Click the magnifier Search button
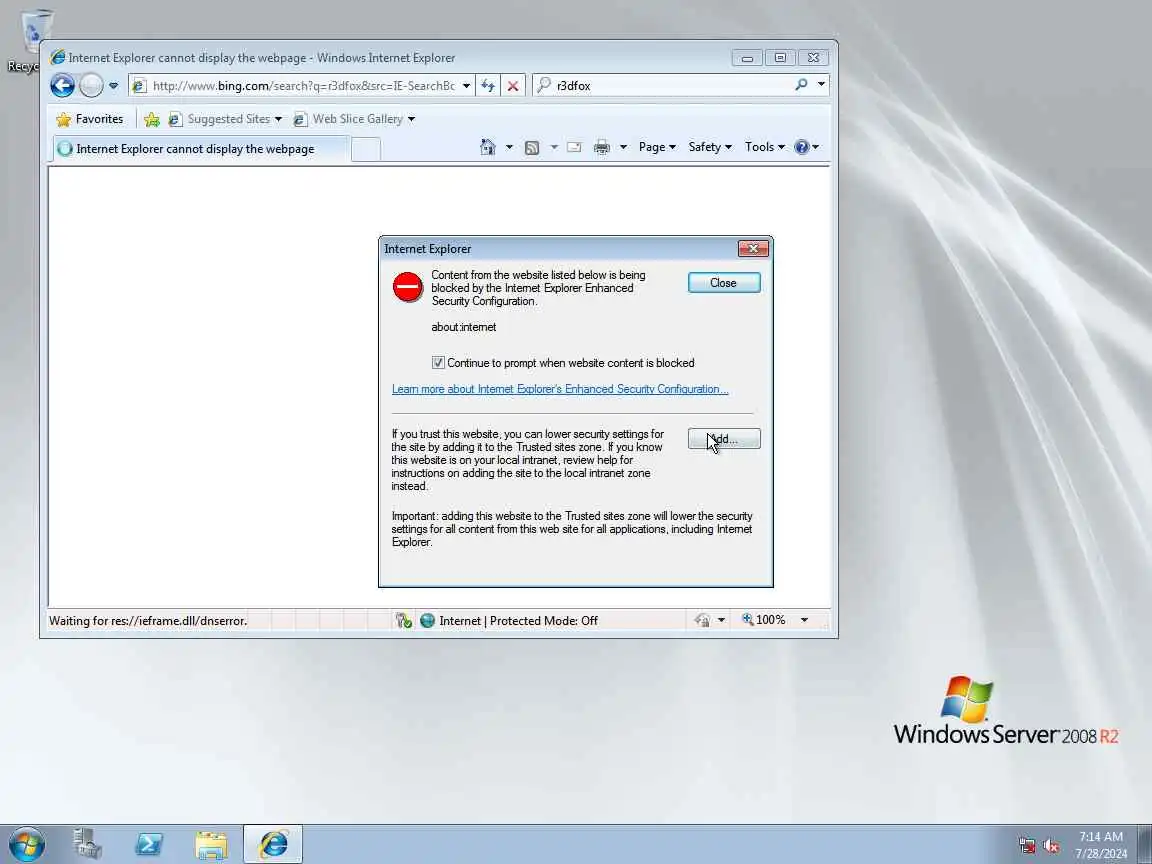 coord(802,85)
